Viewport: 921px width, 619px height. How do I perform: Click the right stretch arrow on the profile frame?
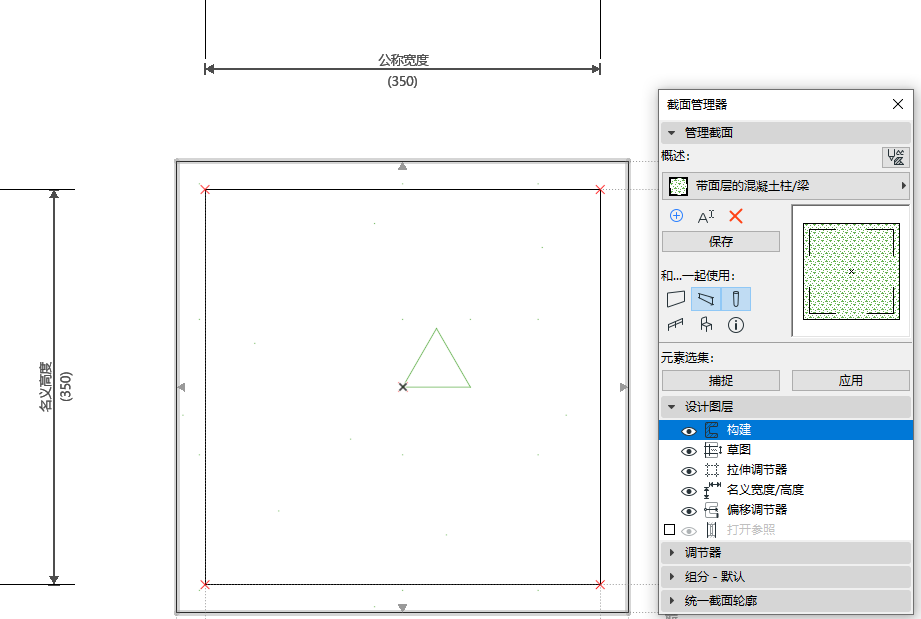click(x=624, y=387)
